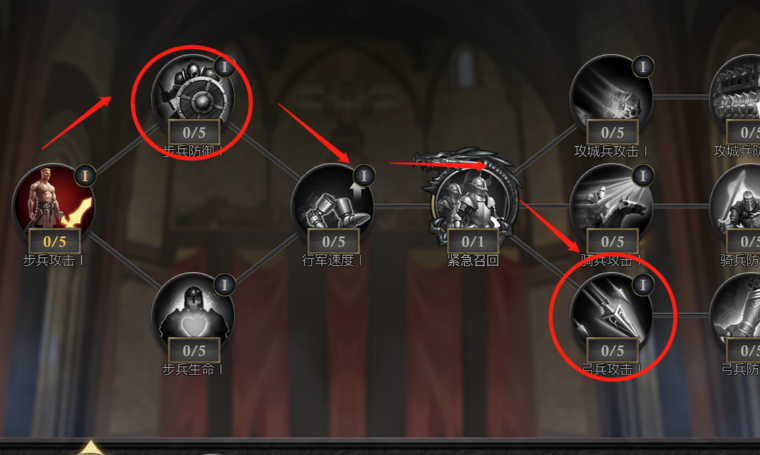Select the 步兵攻击 Ⅰ barbarian warrior skill
The image size is (760, 455).
pos(54,205)
